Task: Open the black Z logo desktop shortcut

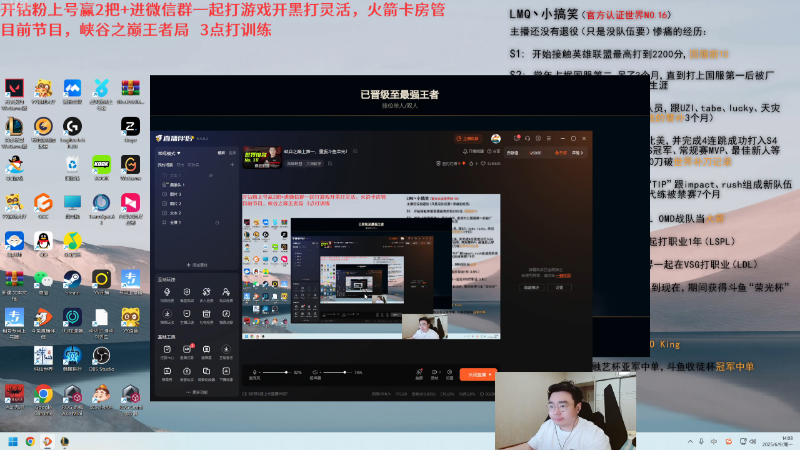Action: pyautogui.click(x=131, y=127)
